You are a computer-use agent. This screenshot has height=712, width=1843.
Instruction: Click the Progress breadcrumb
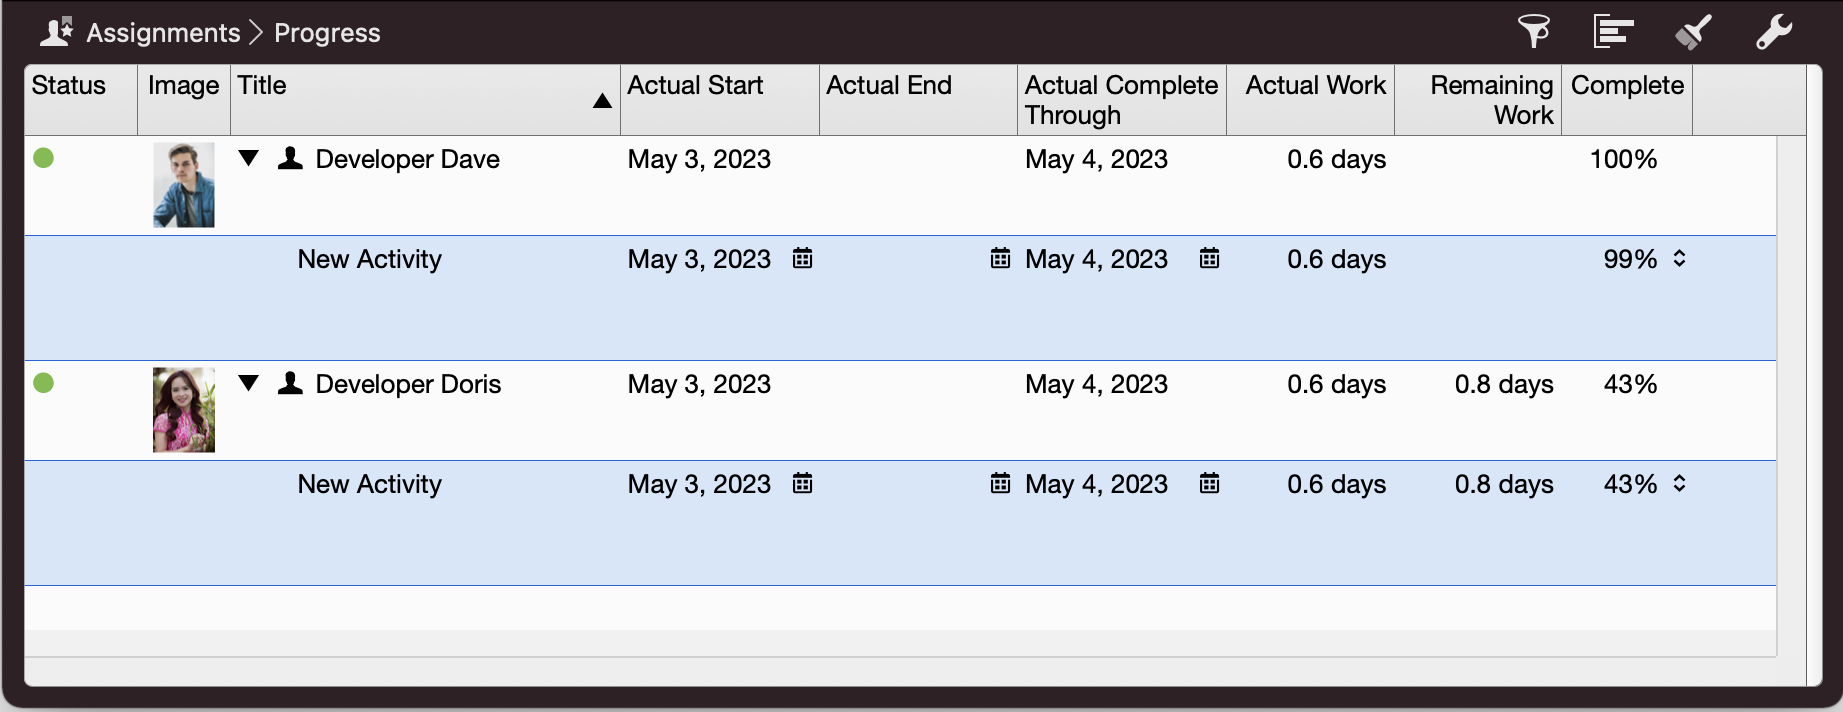click(327, 33)
